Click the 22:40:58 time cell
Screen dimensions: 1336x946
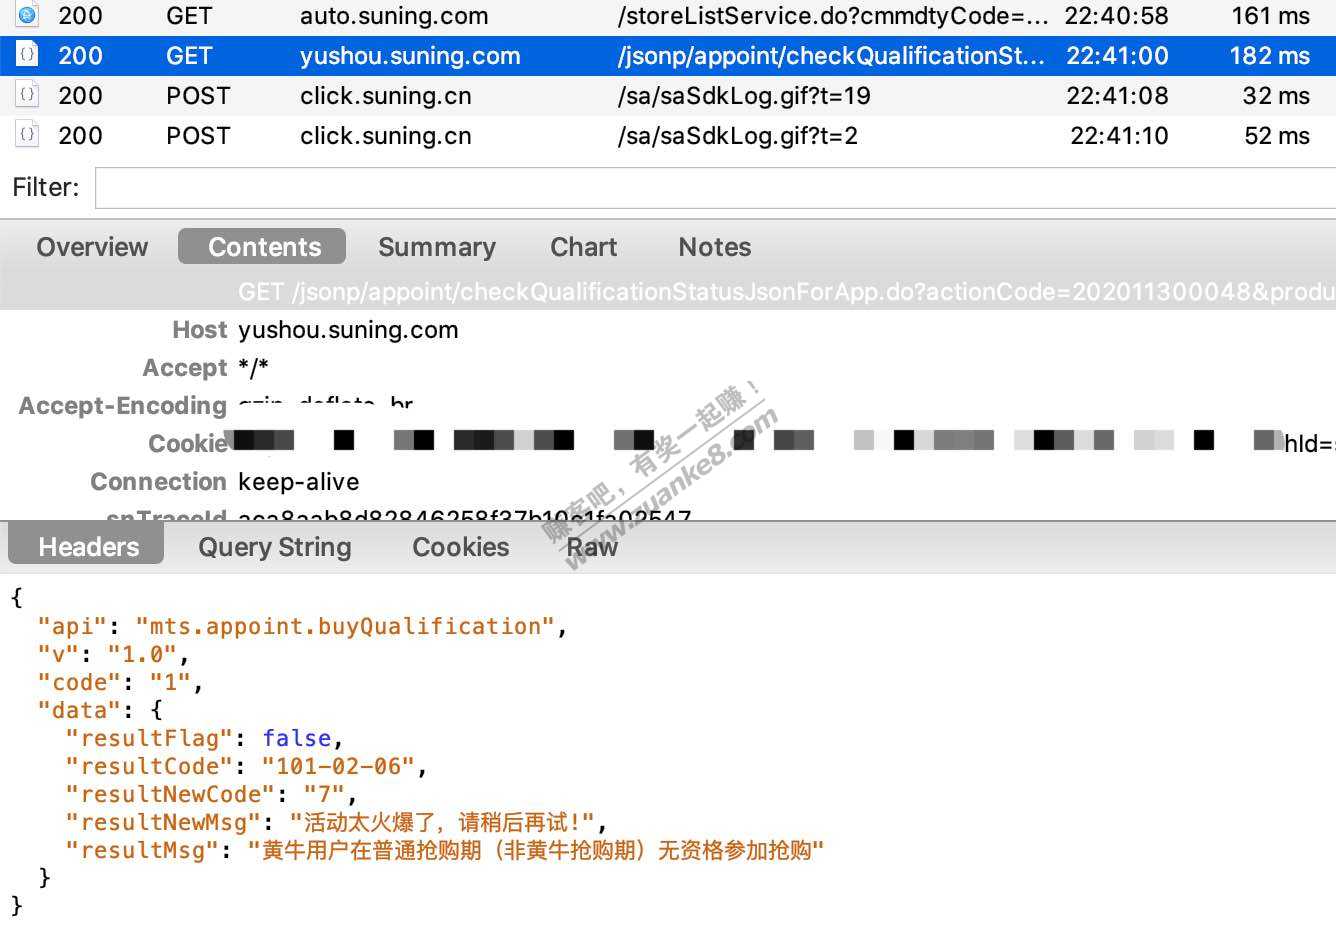point(1116,16)
